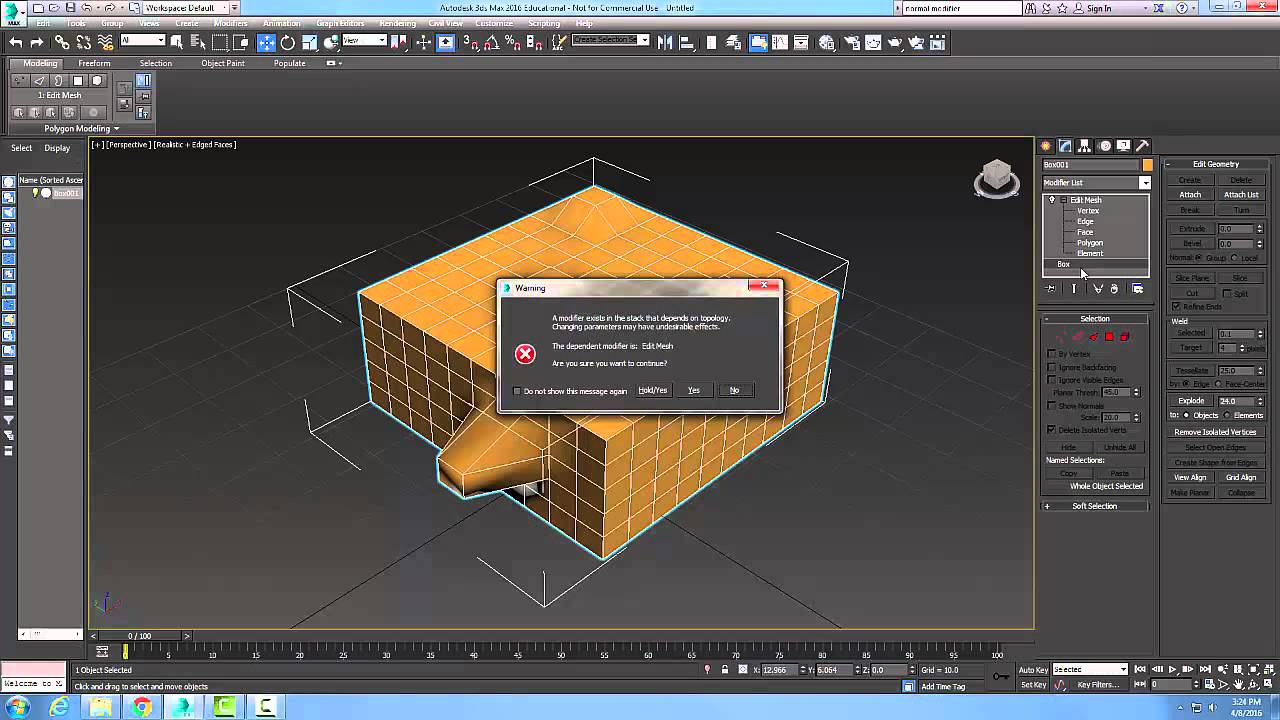Image resolution: width=1280 pixels, height=720 pixels.
Task: Click Remove Isolated Vertices button
Action: point(1215,432)
